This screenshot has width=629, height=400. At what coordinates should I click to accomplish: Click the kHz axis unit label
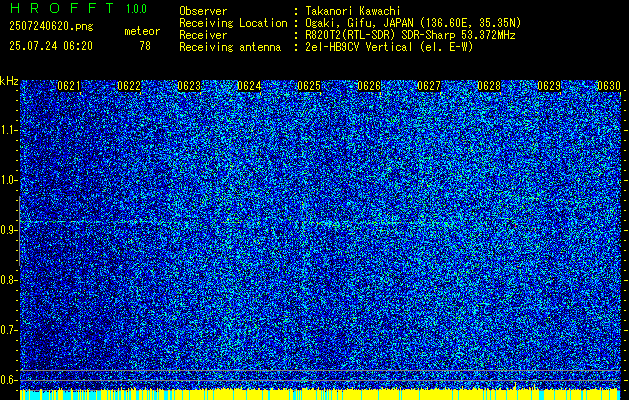pyautogui.click(x=9, y=81)
